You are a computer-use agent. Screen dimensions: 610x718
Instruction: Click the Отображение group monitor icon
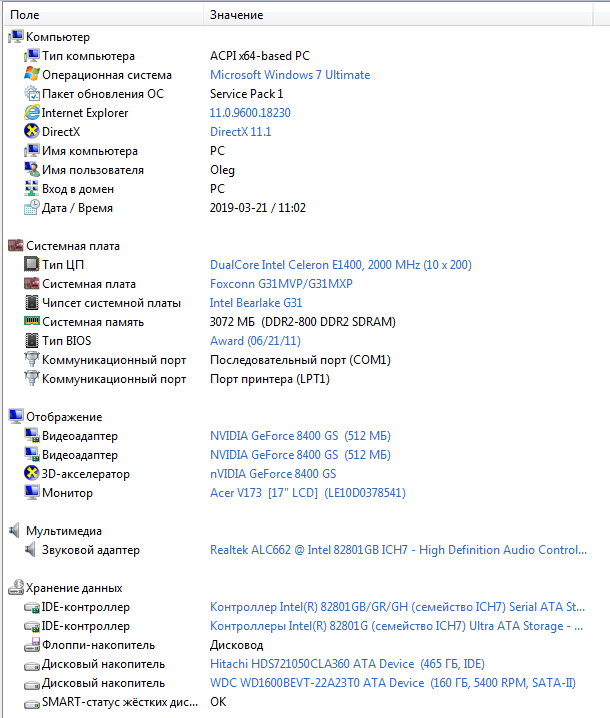pos(16,416)
